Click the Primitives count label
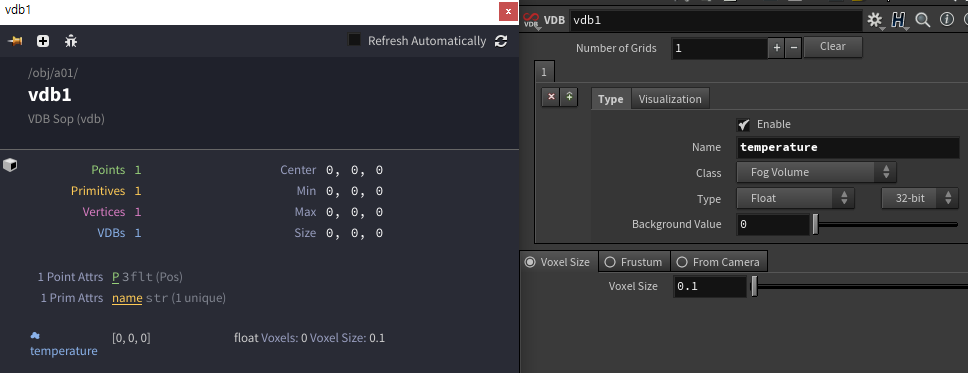968x373 pixels. pos(98,191)
